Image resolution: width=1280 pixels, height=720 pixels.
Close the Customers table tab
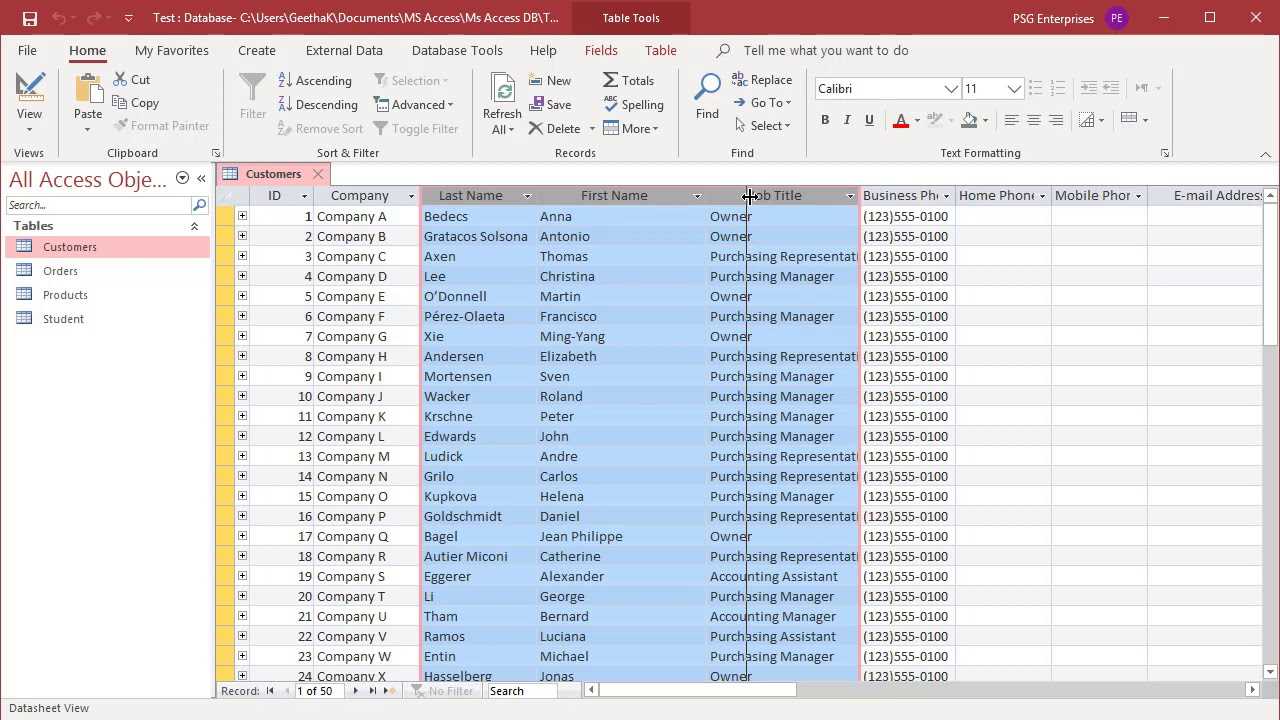tap(318, 174)
